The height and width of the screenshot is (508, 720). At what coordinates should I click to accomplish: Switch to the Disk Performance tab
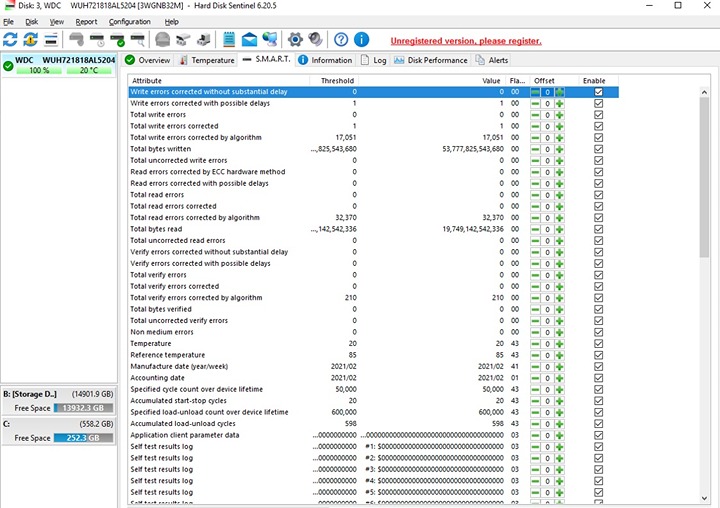point(431,60)
